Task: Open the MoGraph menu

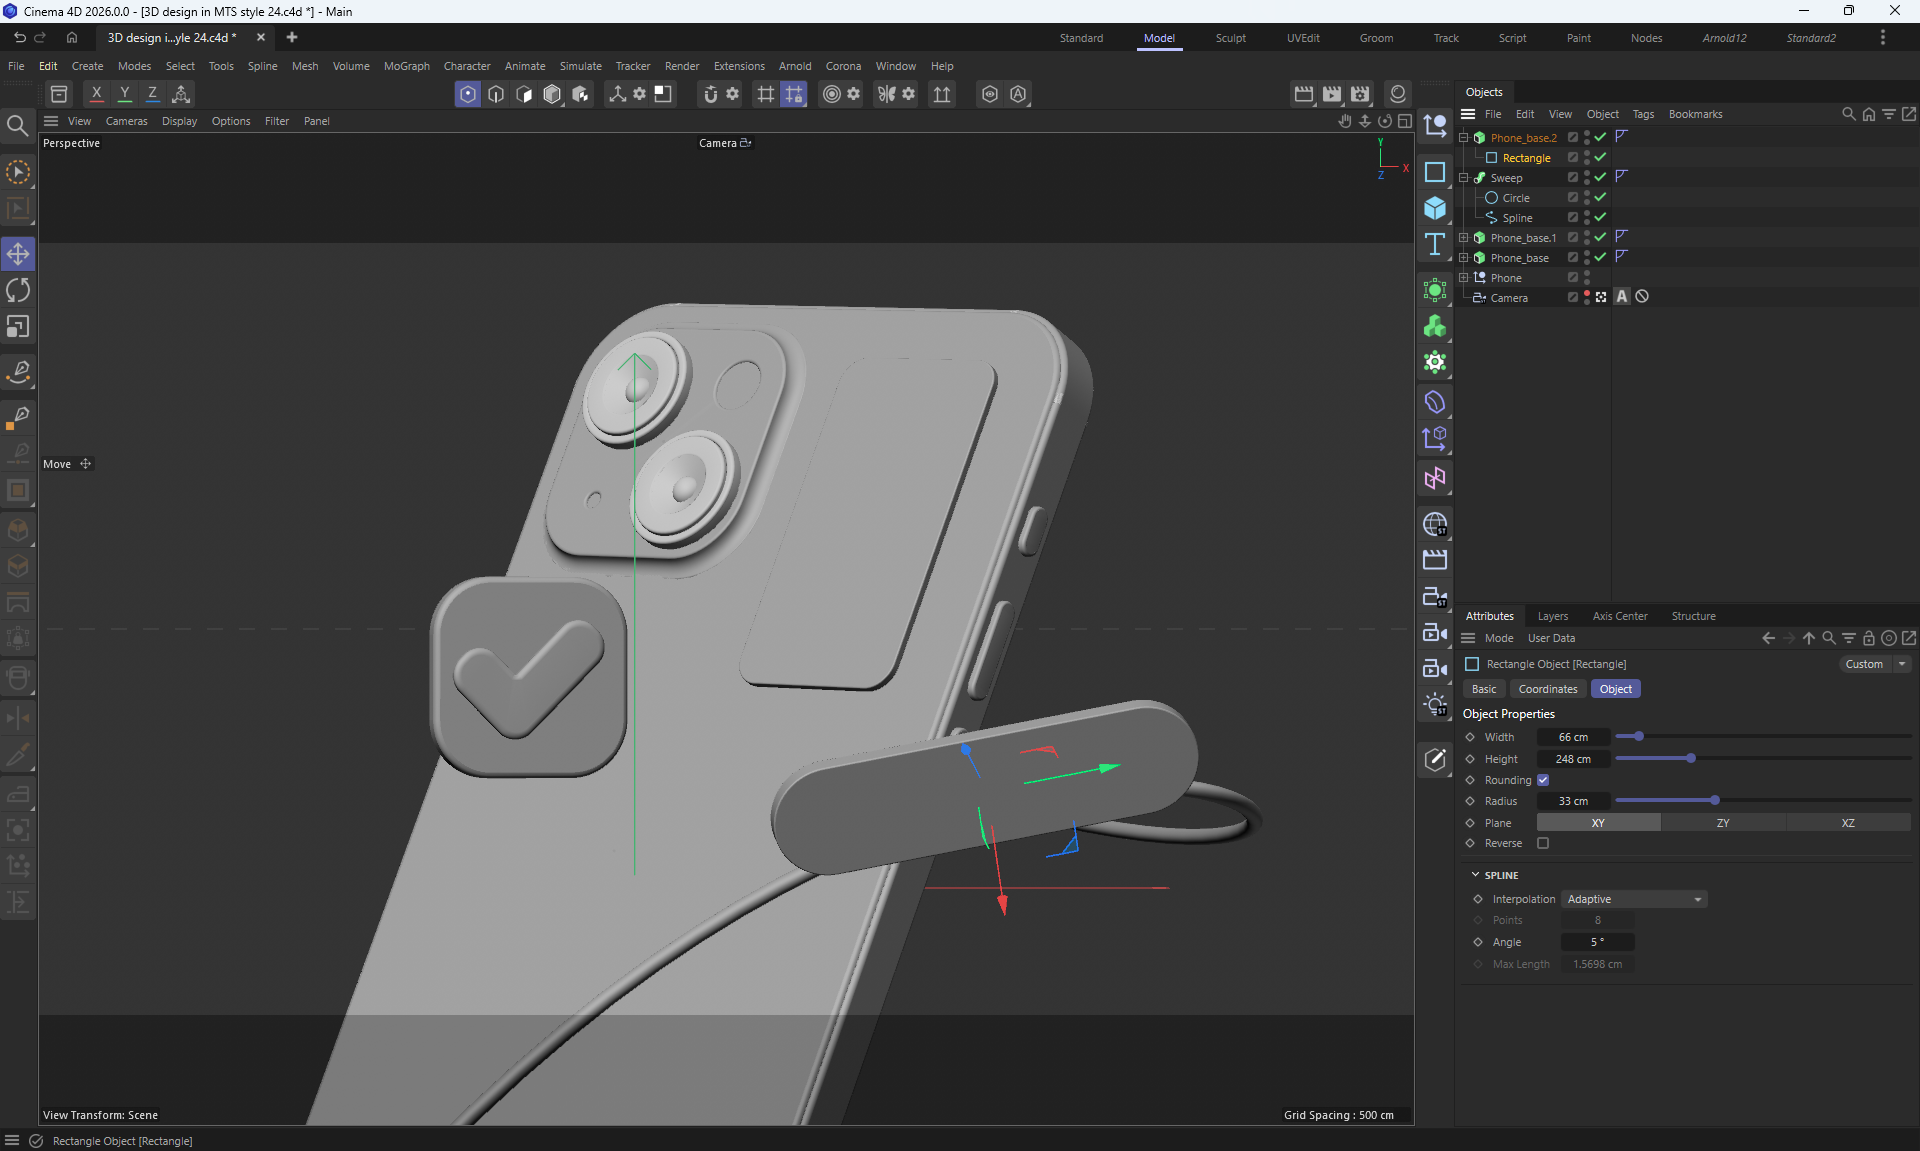Action: [x=406, y=66]
